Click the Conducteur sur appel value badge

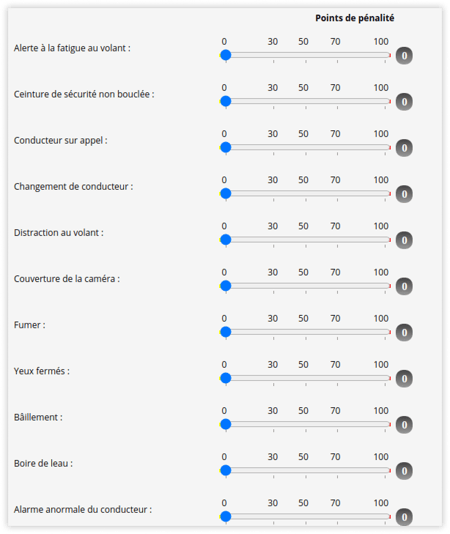(404, 148)
